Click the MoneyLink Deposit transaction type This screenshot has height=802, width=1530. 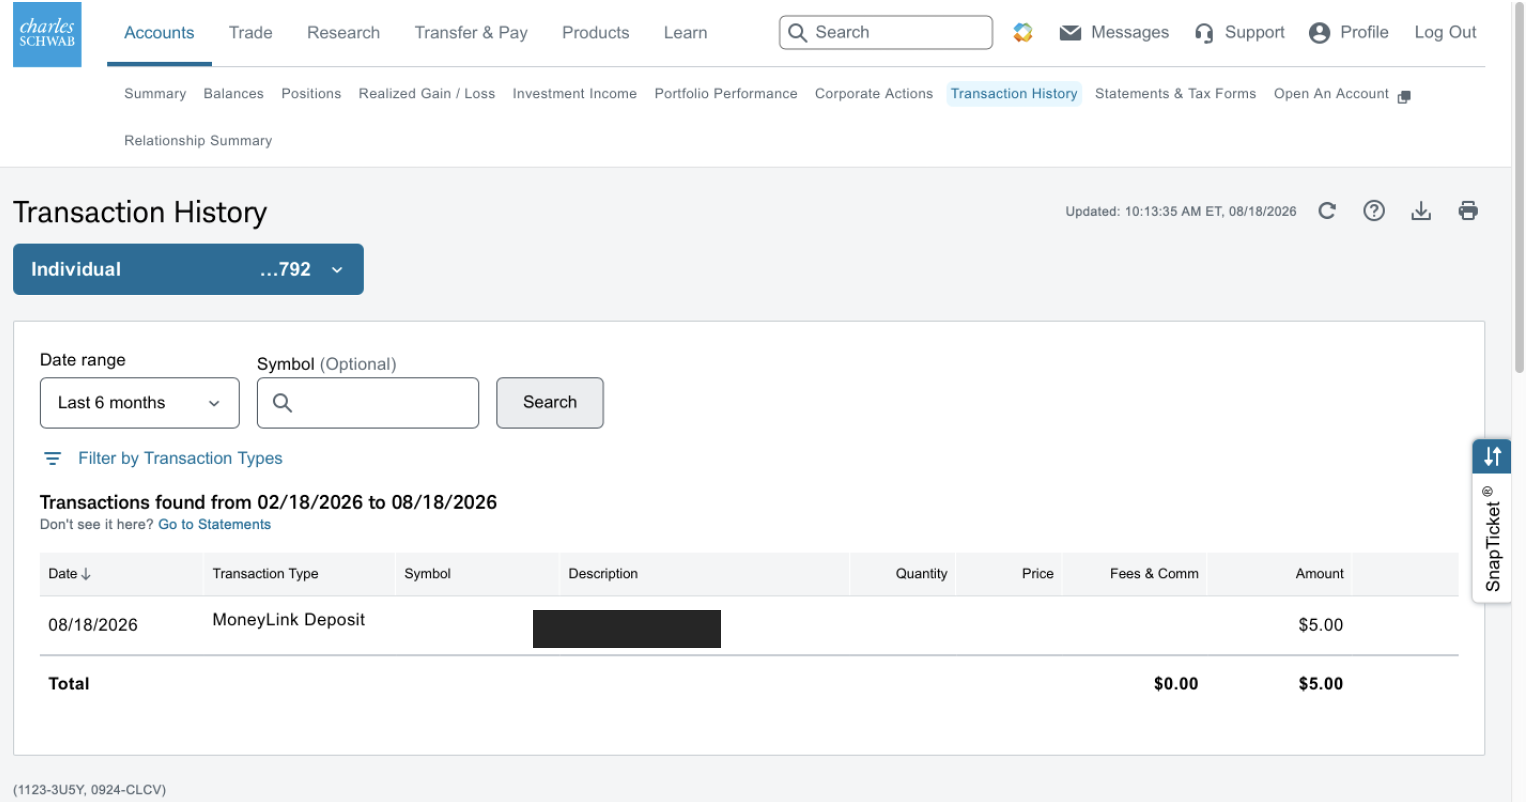(x=289, y=620)
